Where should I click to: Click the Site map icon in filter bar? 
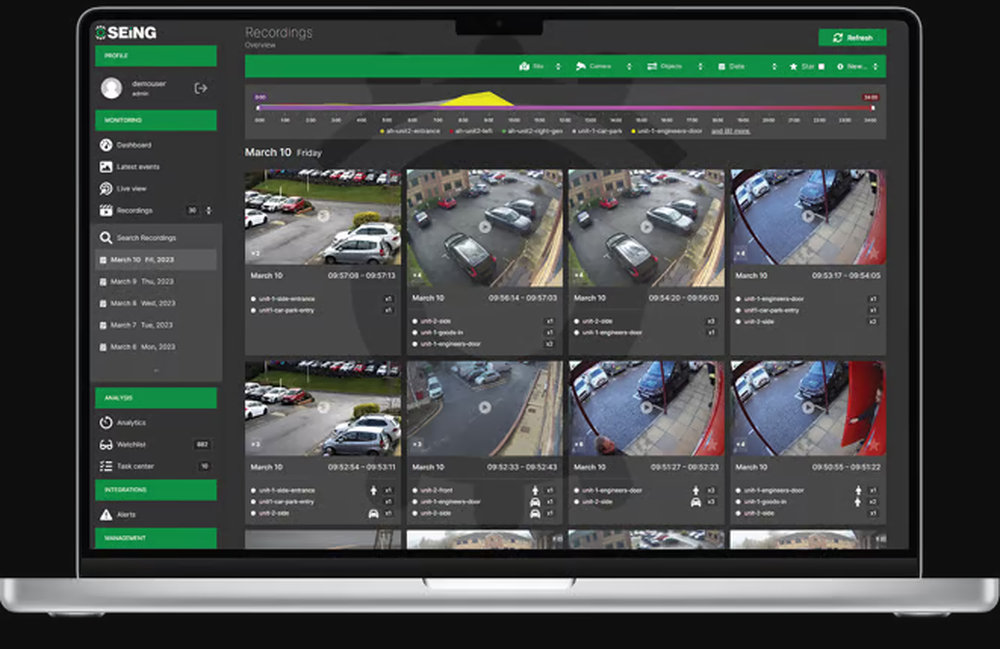tap(524, 66)
